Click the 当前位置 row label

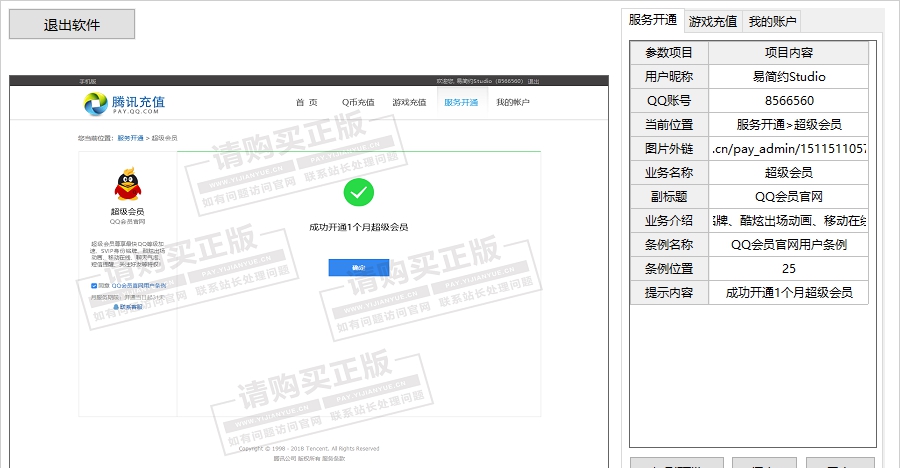[669, 125]
